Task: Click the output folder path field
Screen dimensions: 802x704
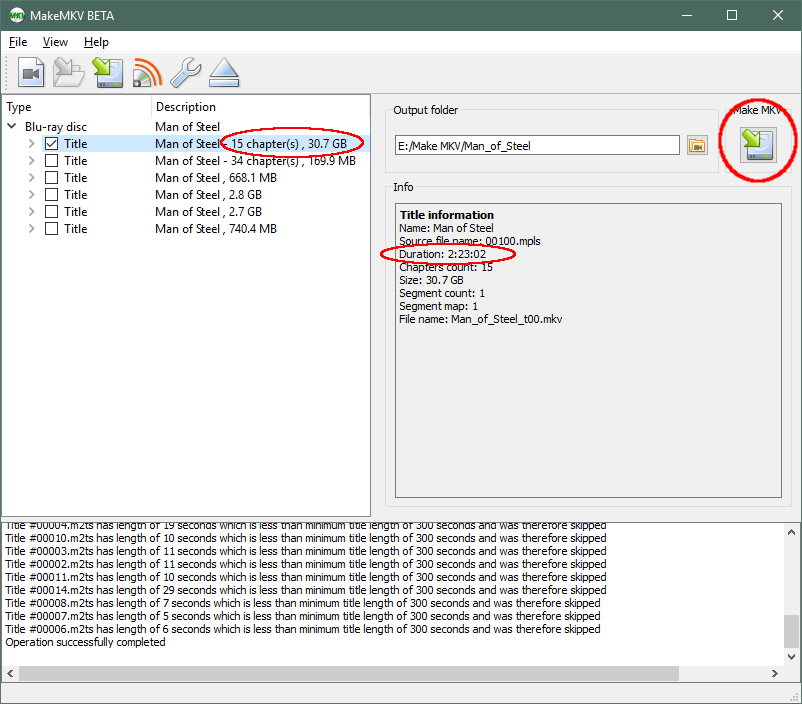Action: 537,146
